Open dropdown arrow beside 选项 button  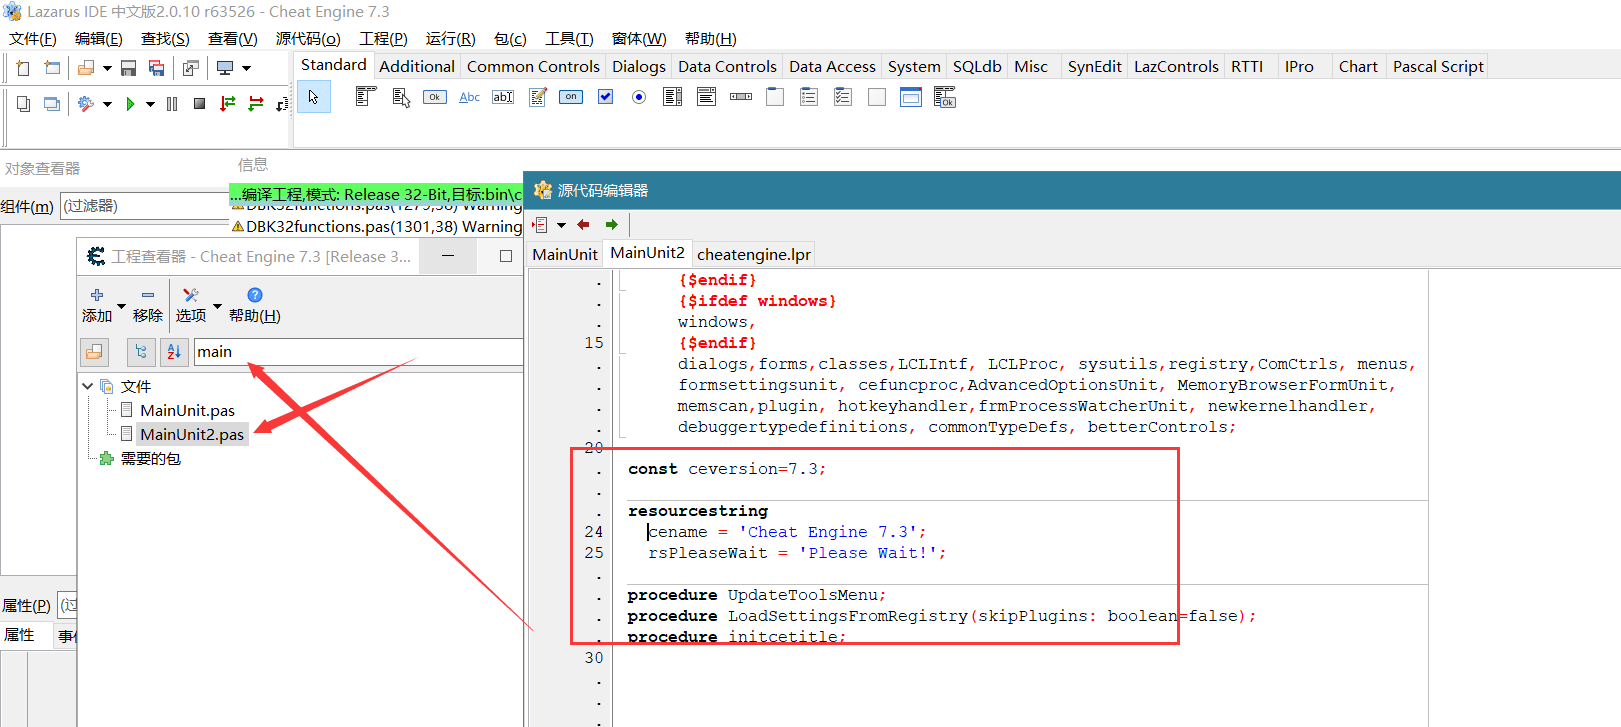coord(217,306)
